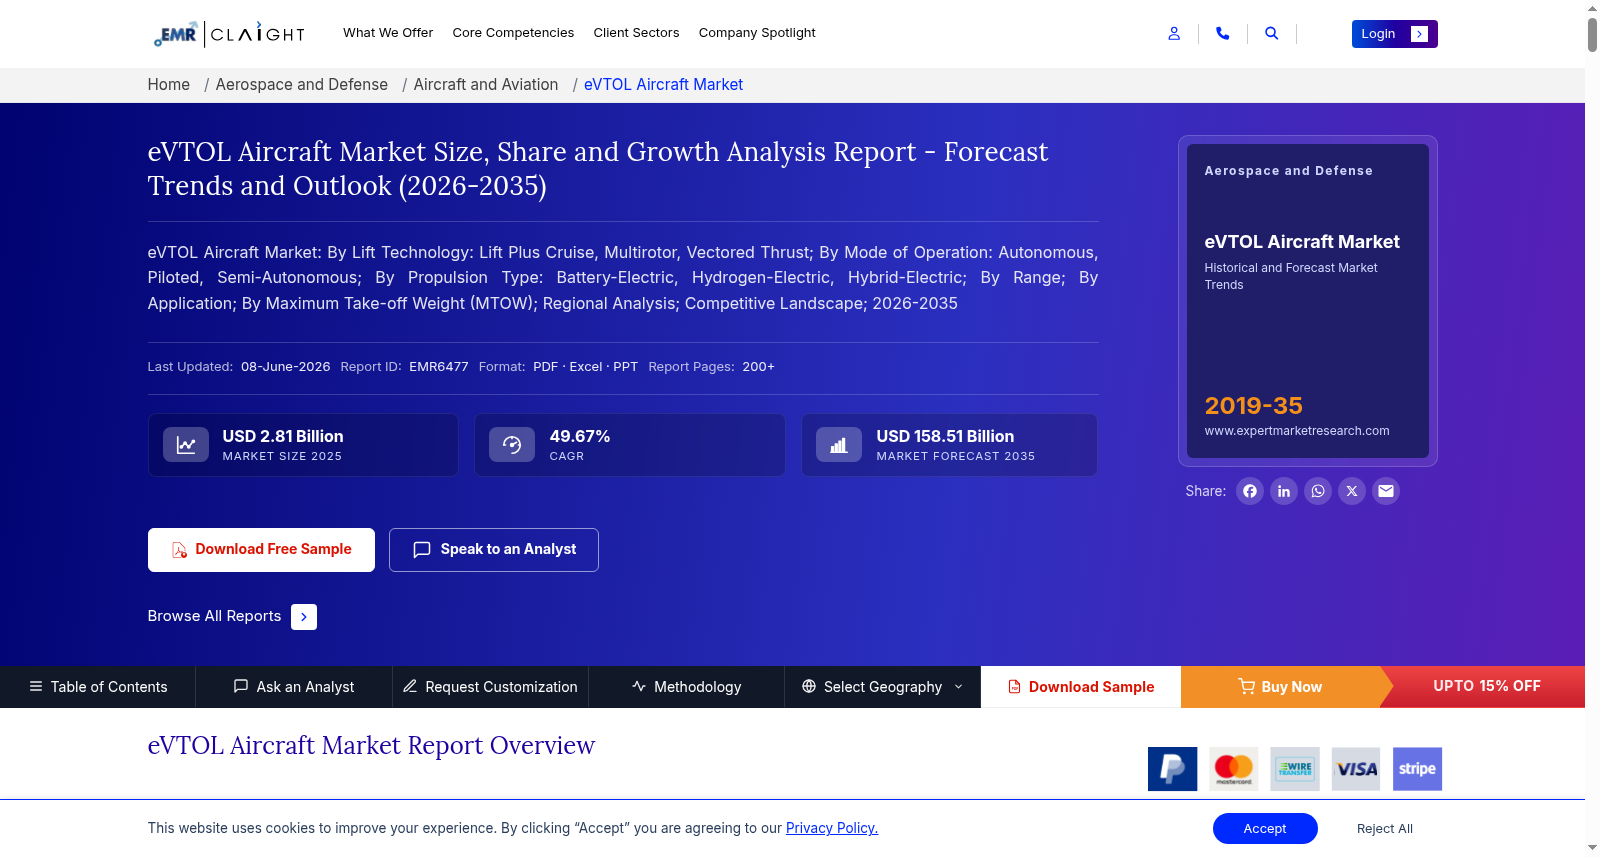Select the Stripe payment logo
The width and height of the screenshot is (1600, 857).
coord(1417,769)
